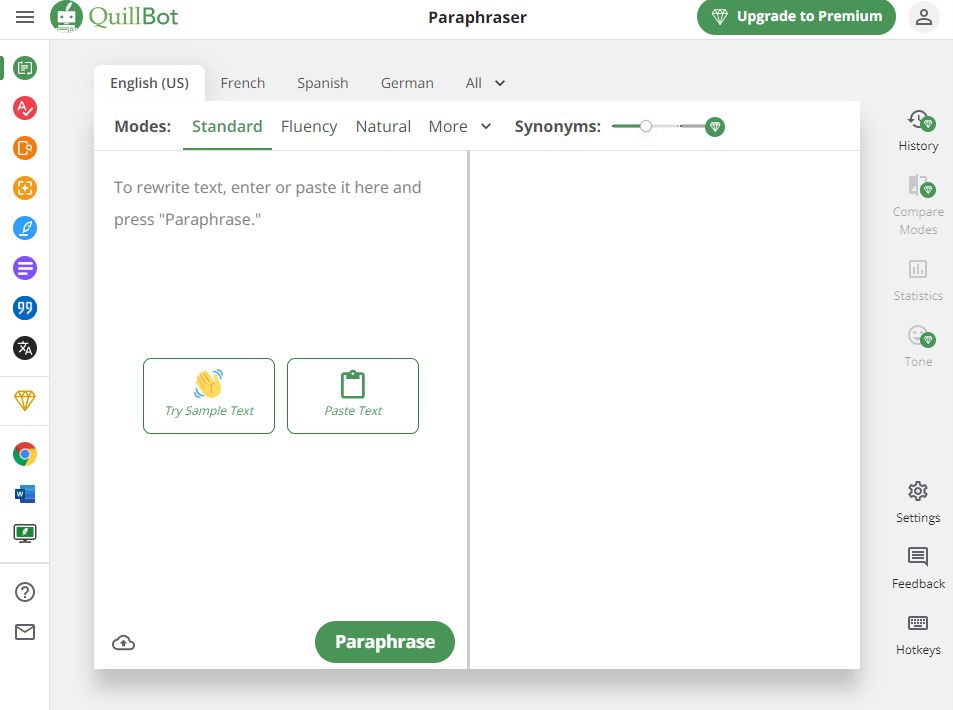Click the Paraphrase button
Viewport: 953px width, 710px height.
pos(385,642)
